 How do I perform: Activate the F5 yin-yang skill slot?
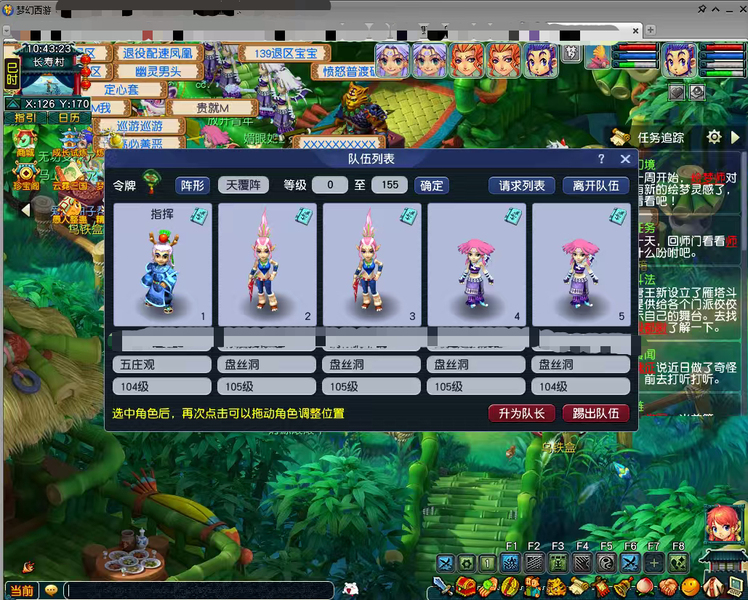pos(606,563)
